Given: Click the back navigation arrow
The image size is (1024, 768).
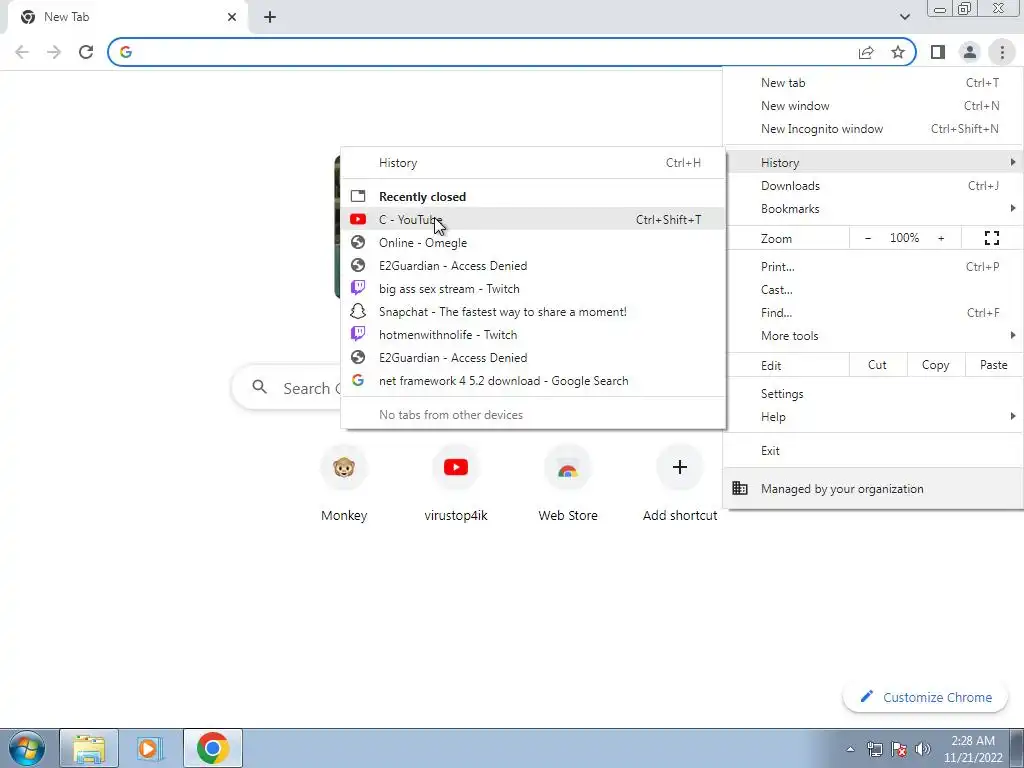Looking at the screenshot, I should (22, 52).
